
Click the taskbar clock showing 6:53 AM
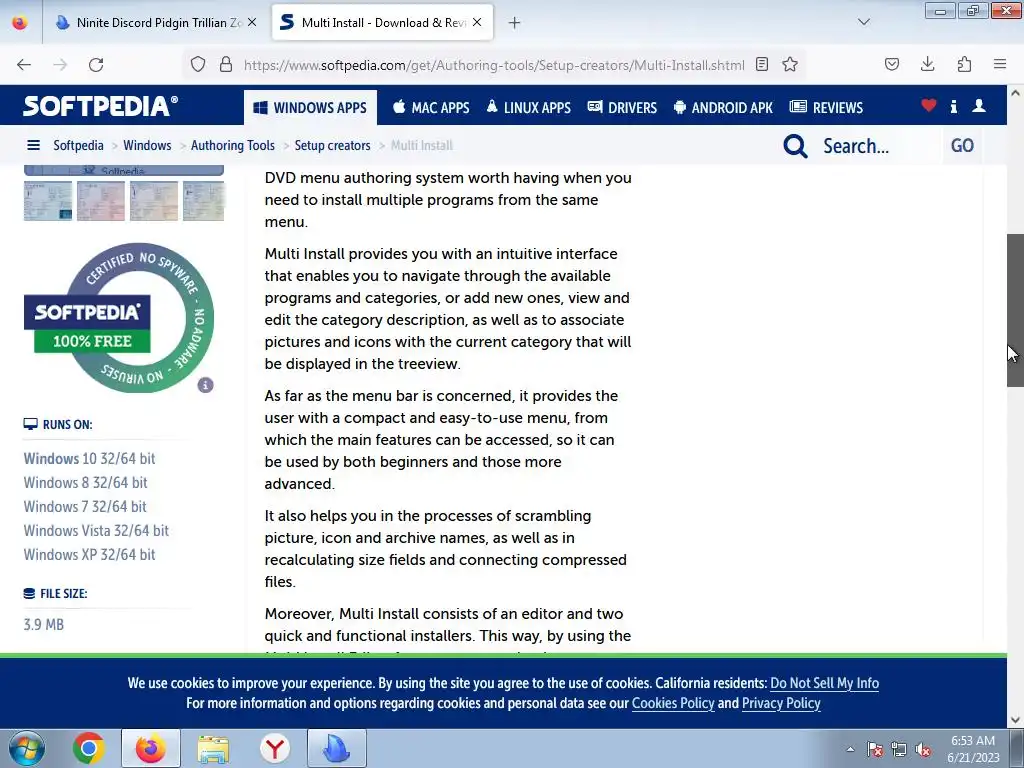[x=973, y=749]
